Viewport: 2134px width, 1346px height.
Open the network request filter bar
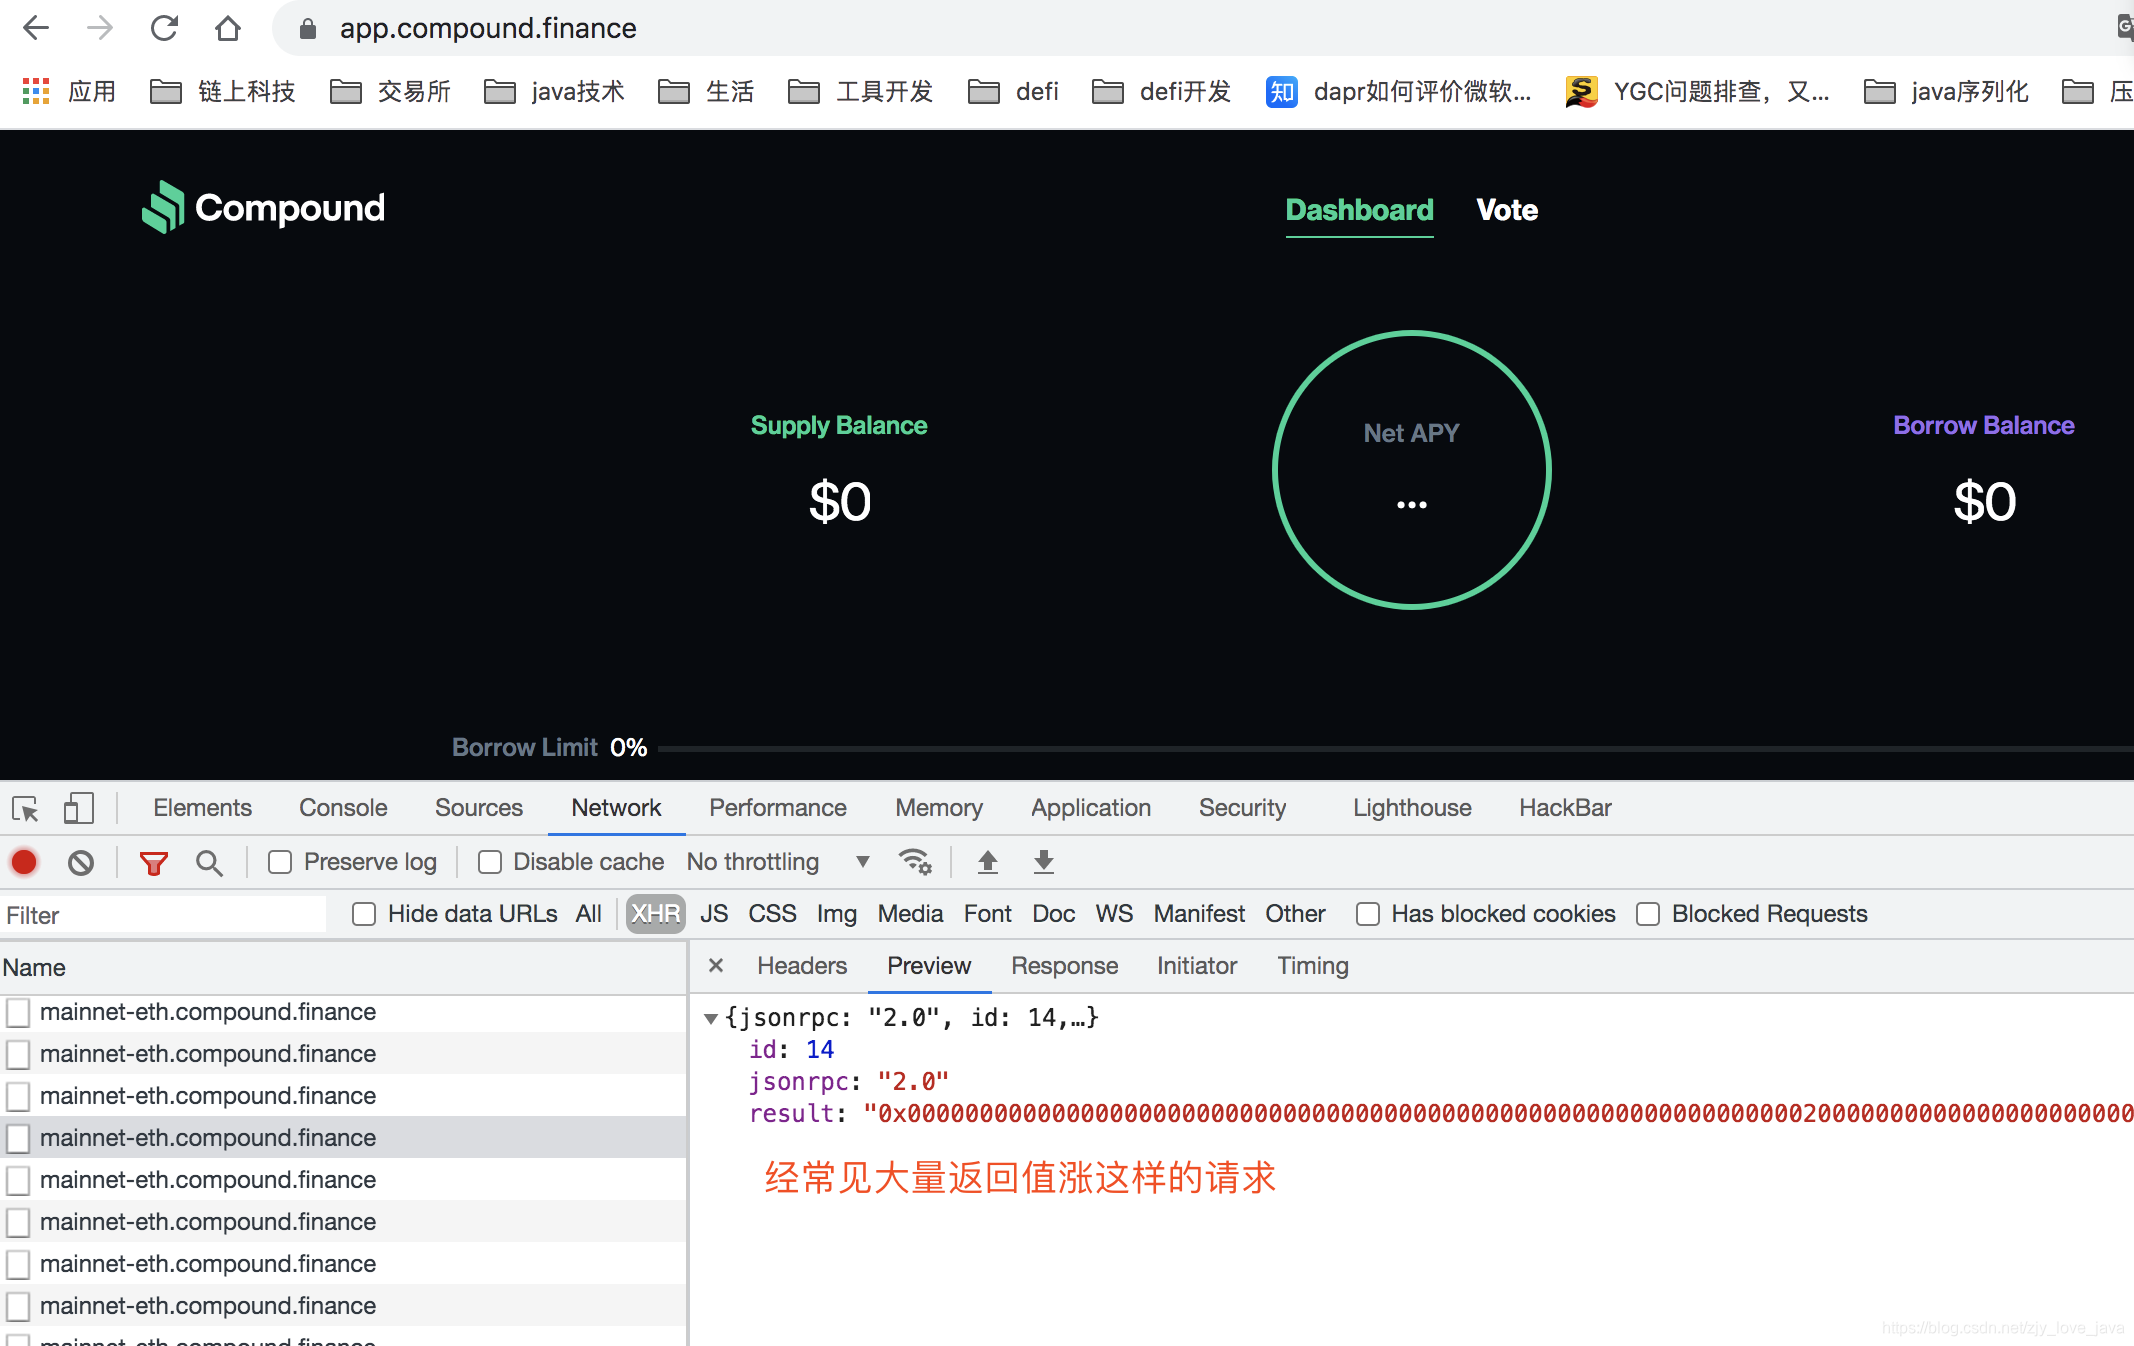point(152,862)
